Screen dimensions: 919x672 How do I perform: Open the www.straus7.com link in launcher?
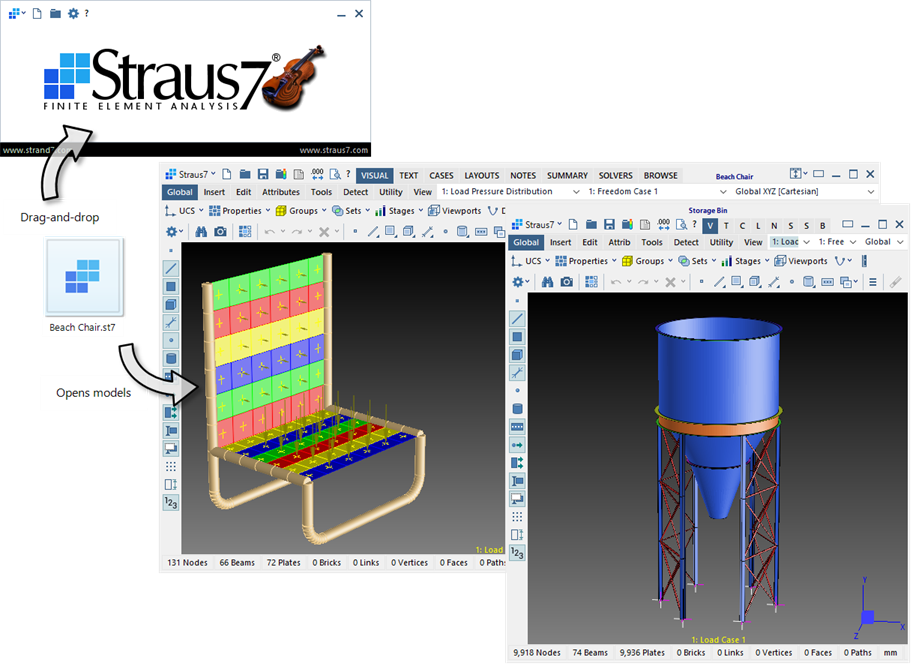(x=334, y=150)
